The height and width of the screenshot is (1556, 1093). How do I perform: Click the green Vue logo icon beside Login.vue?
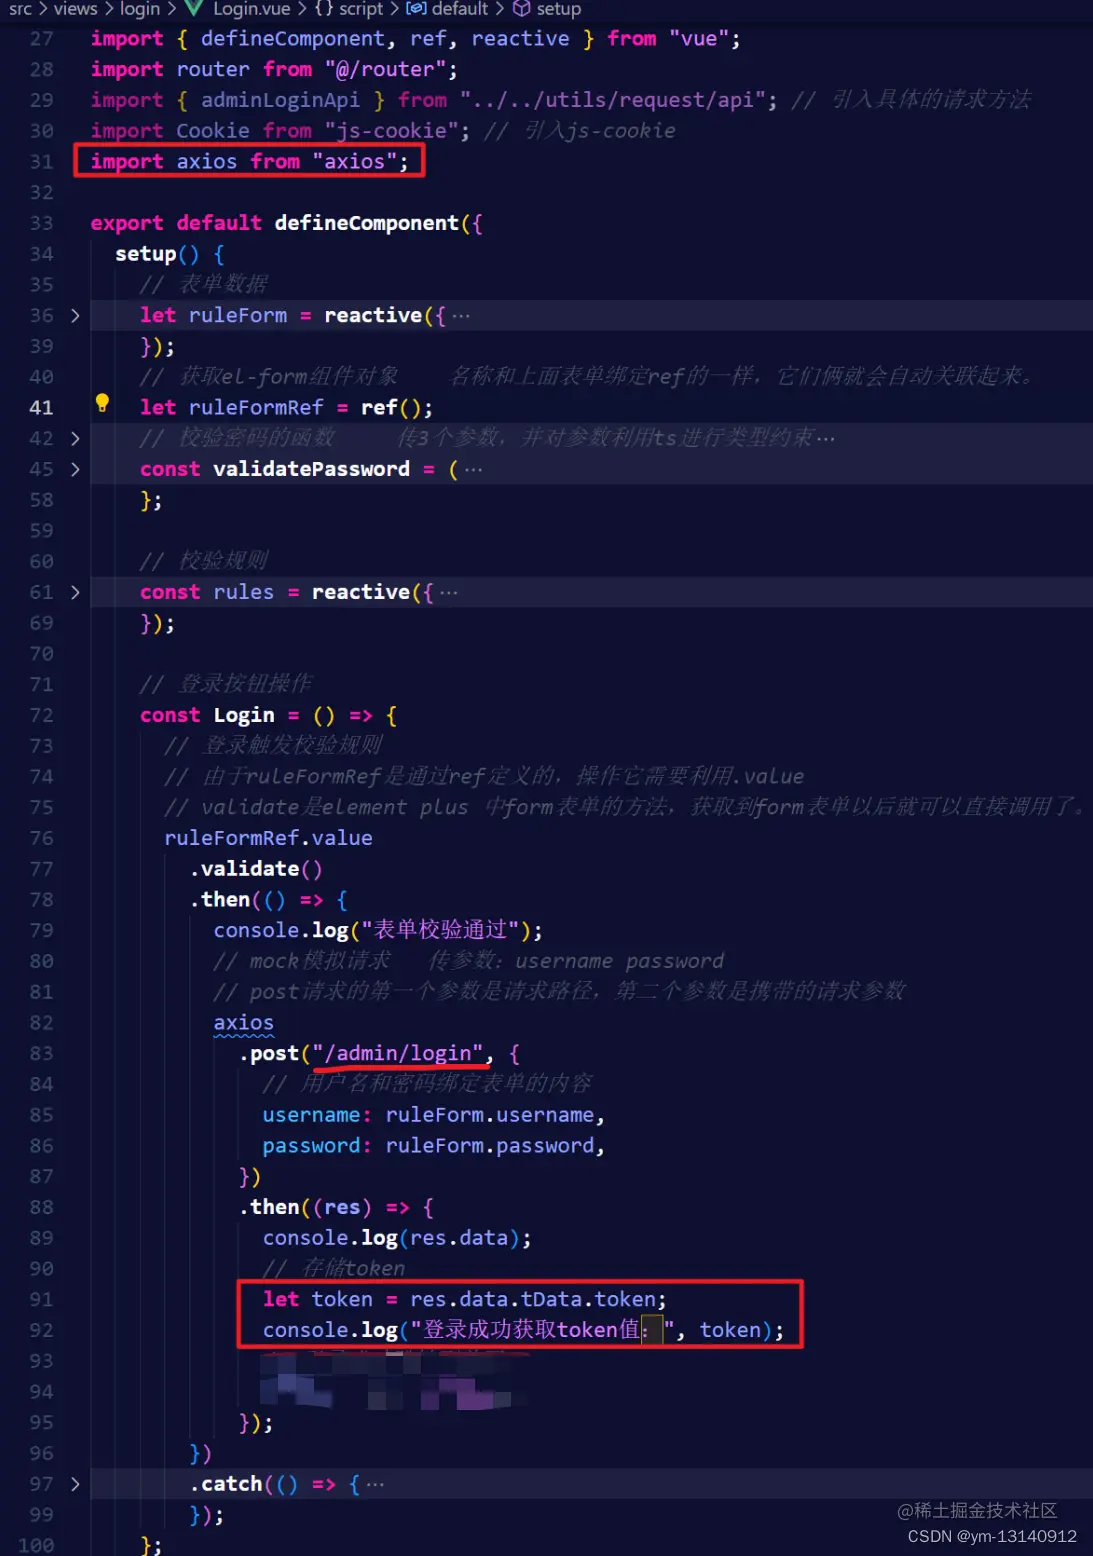click(x=194, y=9)
